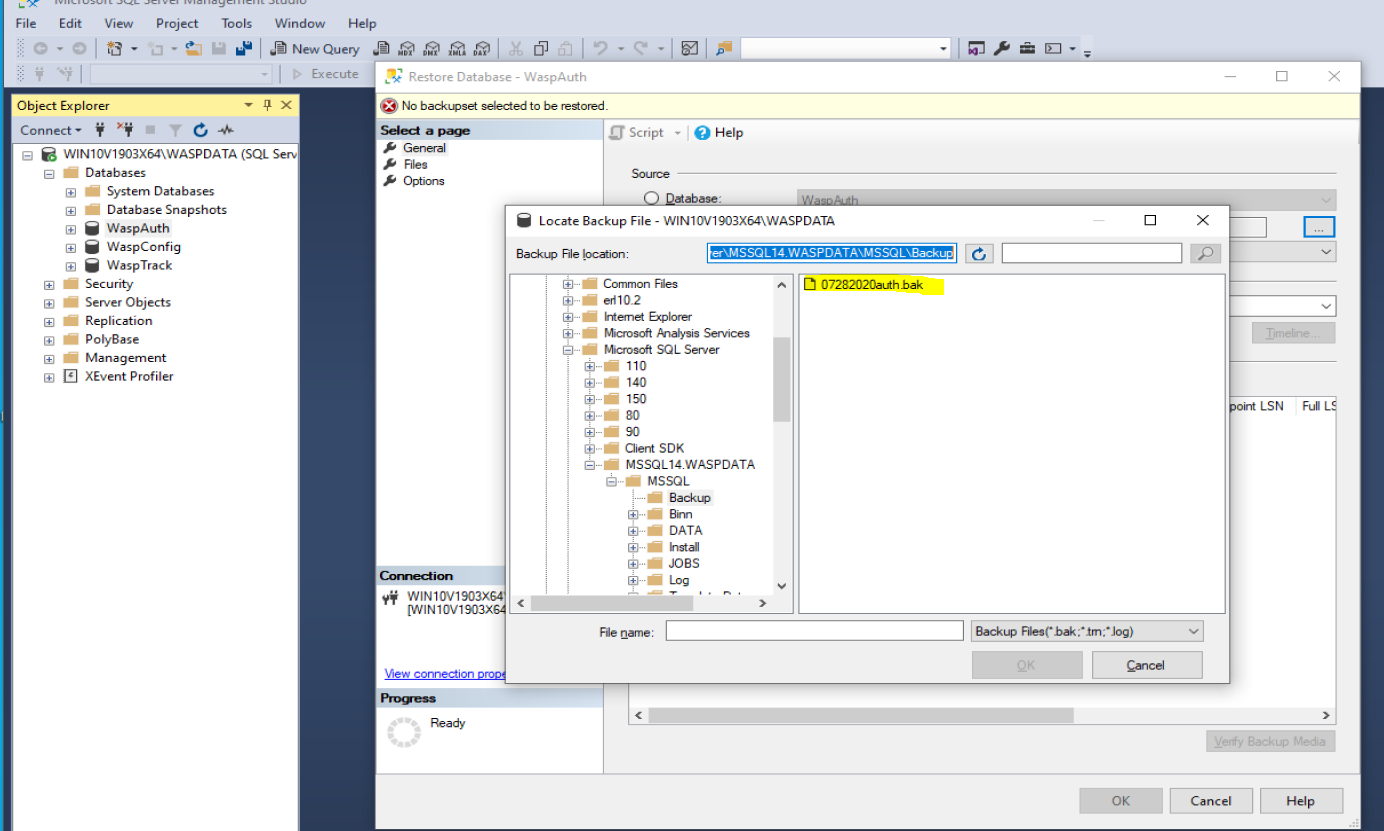Click the Backup File location path field
1384x831 pixels.
pos(832,254)
